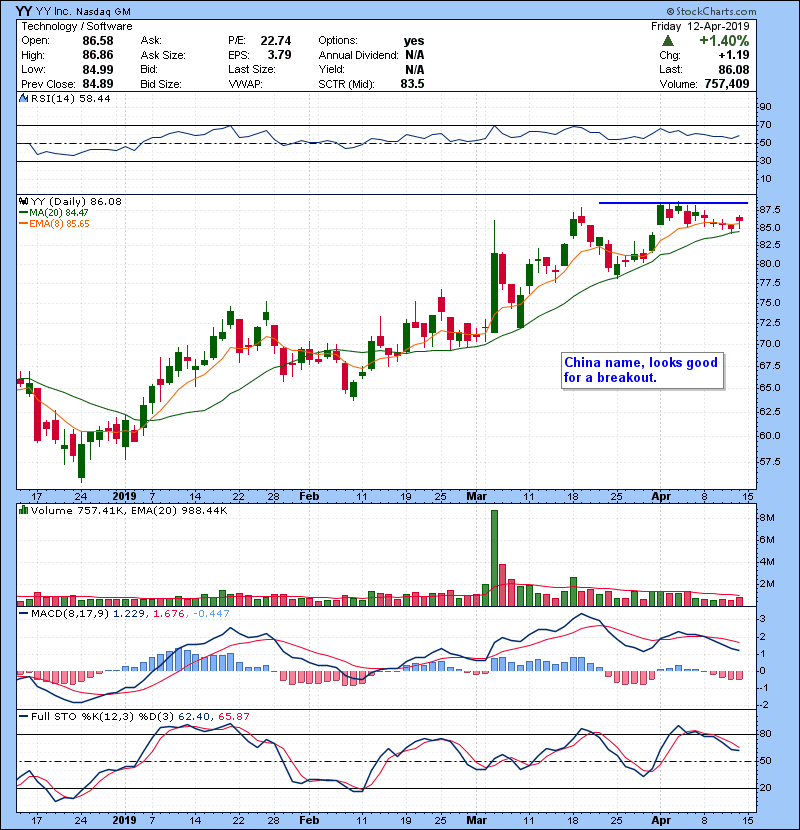Click the YY Daily candlestick icon

click(x=23, y=201)
